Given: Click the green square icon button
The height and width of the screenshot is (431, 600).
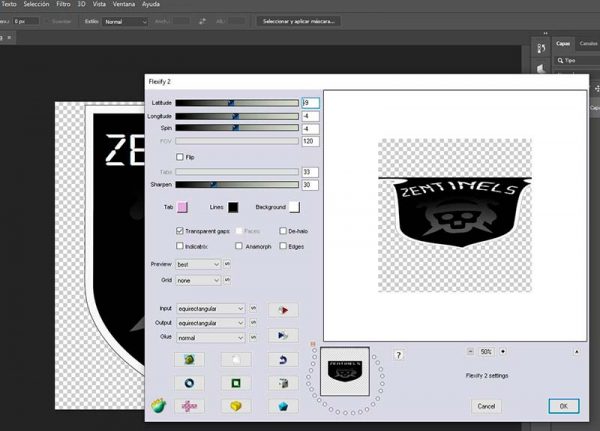Looking at the screenshot, I should click(x=235, y=382).
